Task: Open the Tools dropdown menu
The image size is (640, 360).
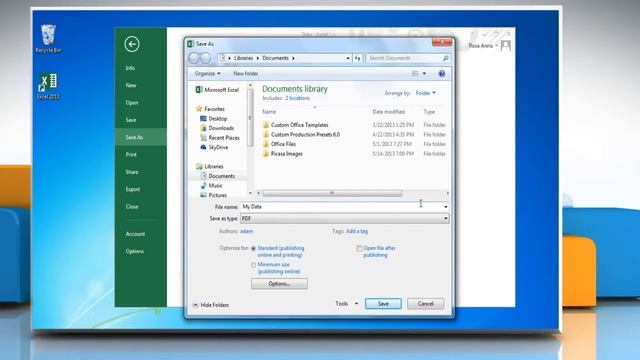Action: (x=346, y=304)
